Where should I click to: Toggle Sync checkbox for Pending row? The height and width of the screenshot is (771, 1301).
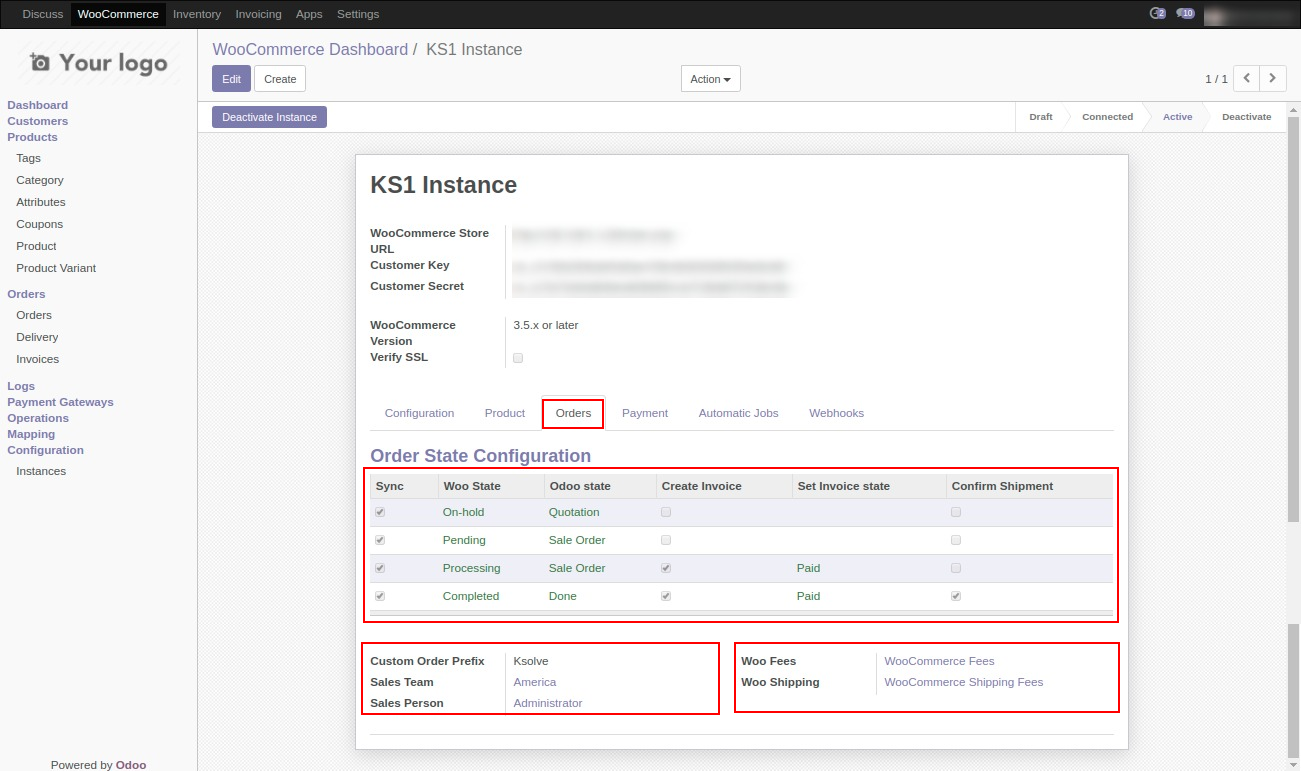pos(380,540)
